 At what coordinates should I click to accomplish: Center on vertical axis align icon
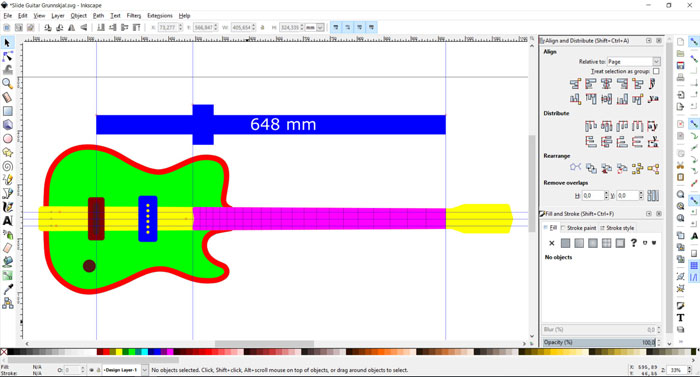pos(606,84)
